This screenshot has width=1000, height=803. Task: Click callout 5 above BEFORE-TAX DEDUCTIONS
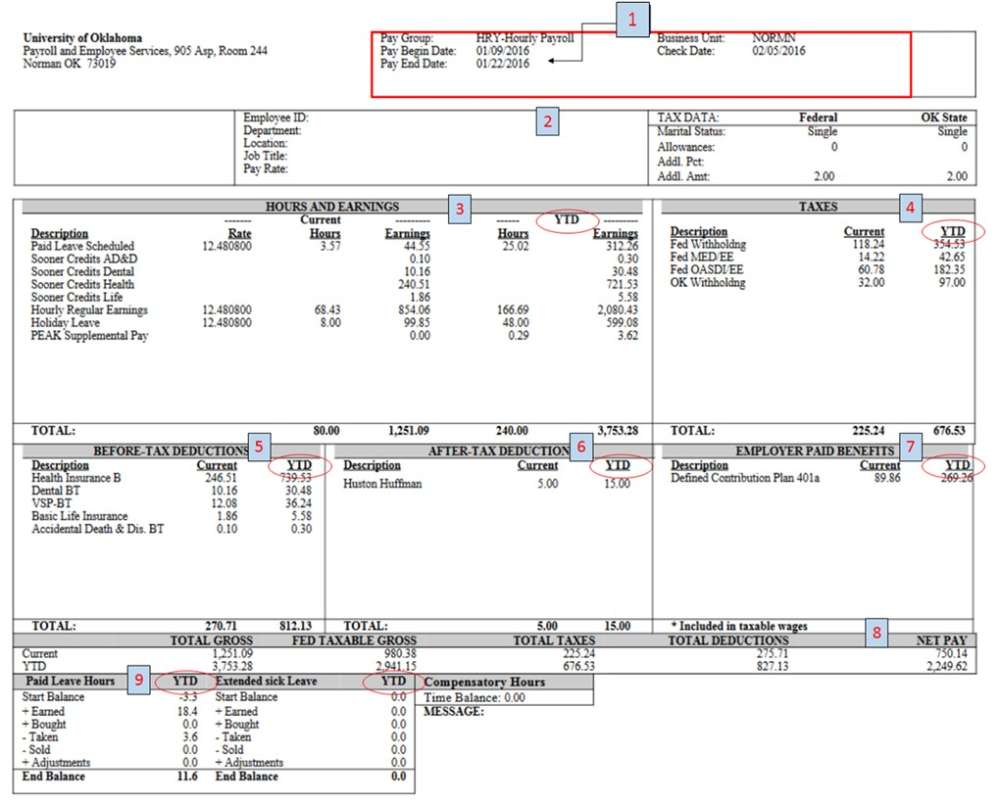point(258,446)
